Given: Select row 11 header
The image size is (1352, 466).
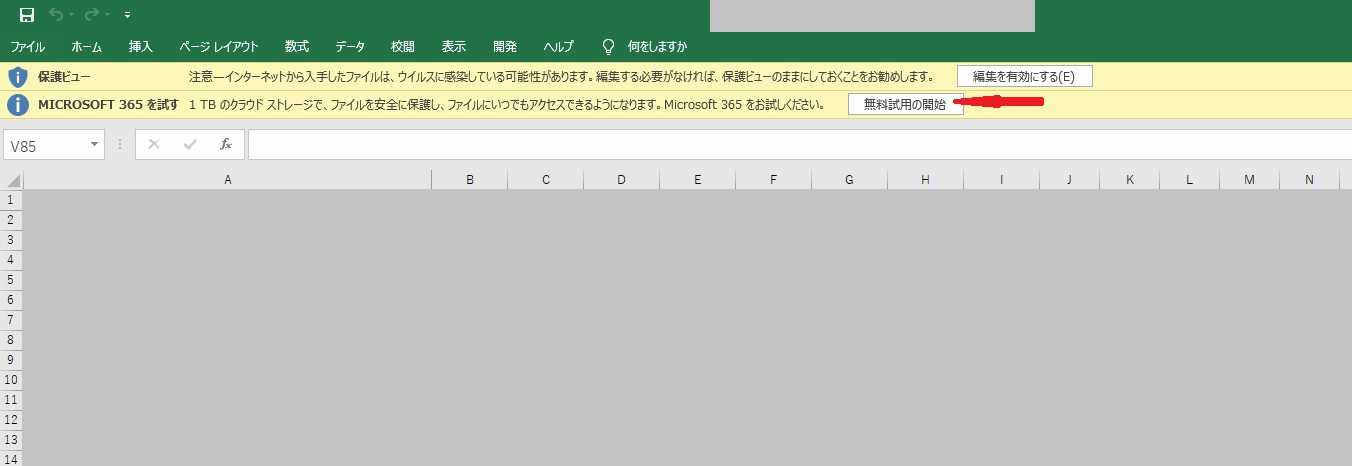Looking at the screenshot, I should coord(11,400).
